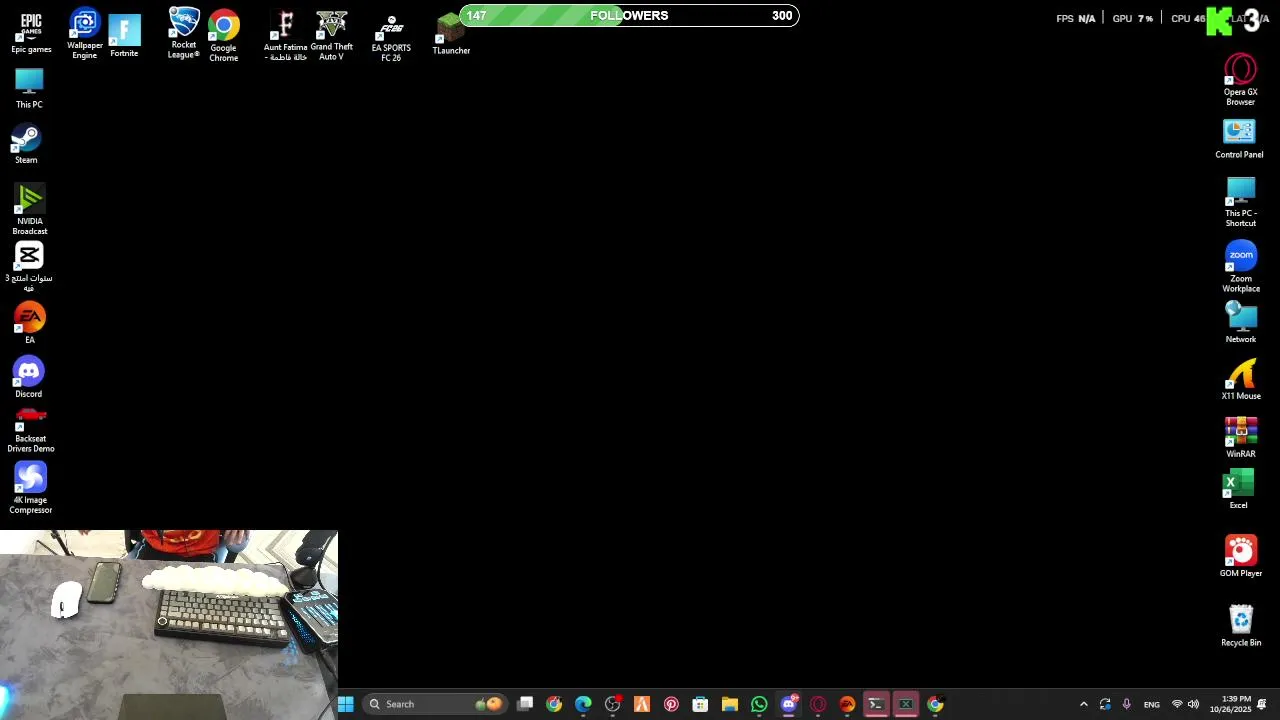
Task: Select the This PC icon below Epic Games
Action: tap(29, 88)
